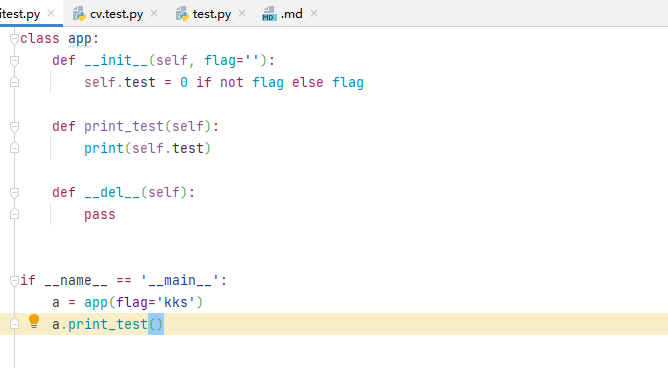Click the __init__ method name
Image resolution: width=668 pixels, height=368 pixels.
point(116,60)
